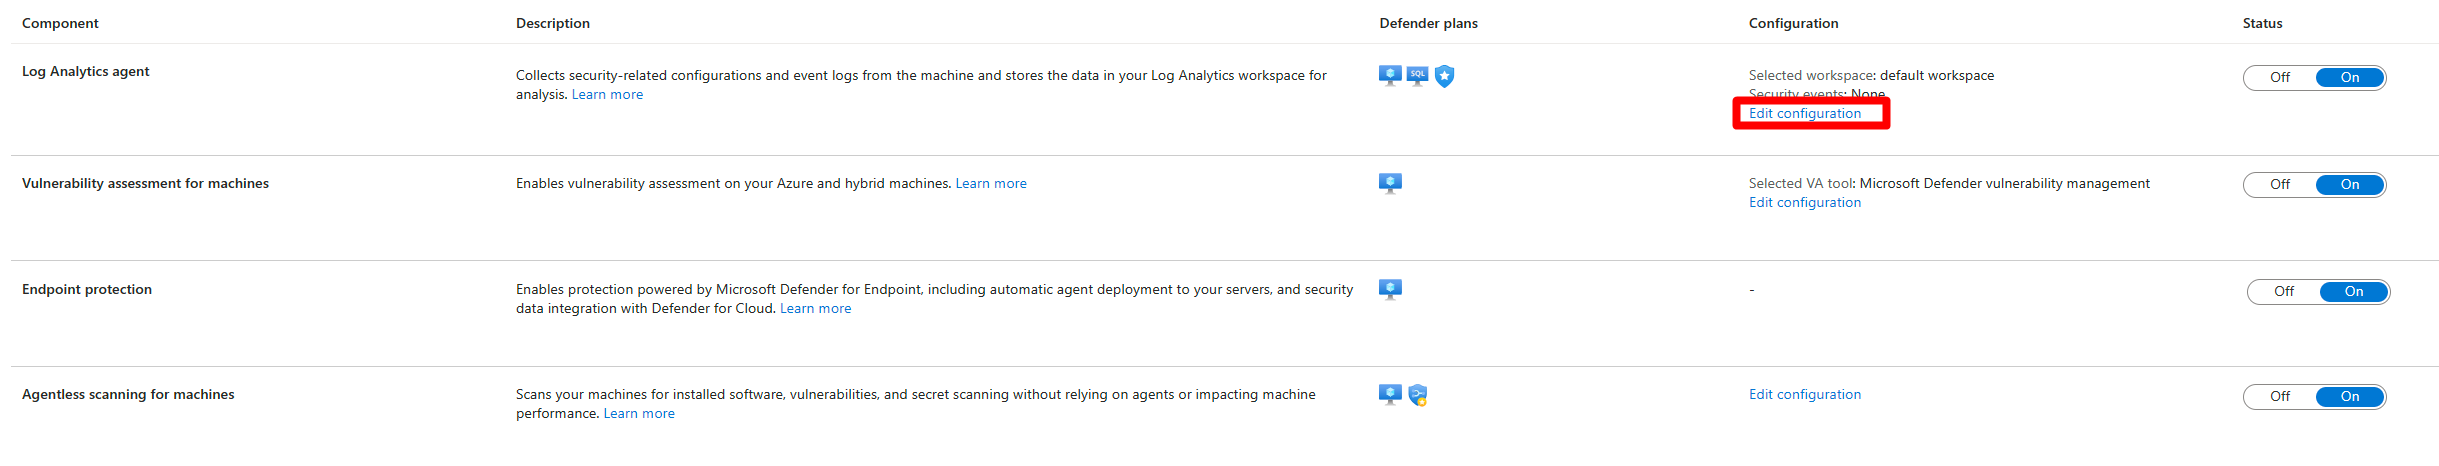Click the Servers plan icon for Agentless scanning
2439x466 pixels.
pos(1390,394)
